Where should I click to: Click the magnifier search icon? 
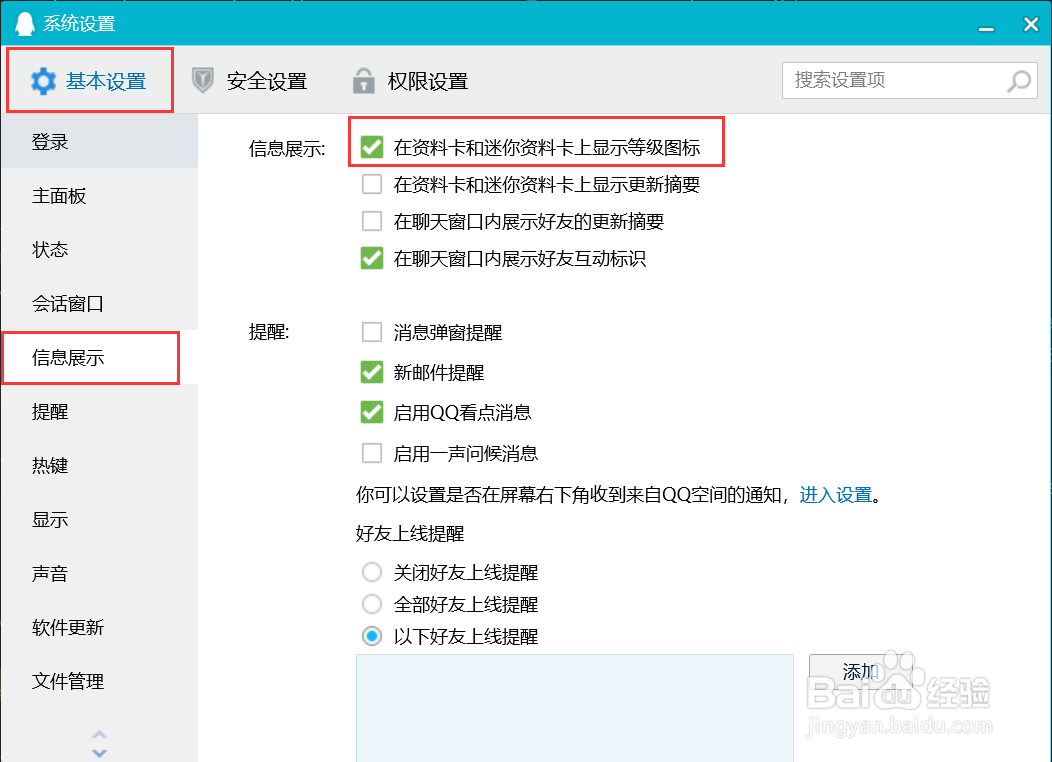pyautogui.click(x=1019, y=80)
